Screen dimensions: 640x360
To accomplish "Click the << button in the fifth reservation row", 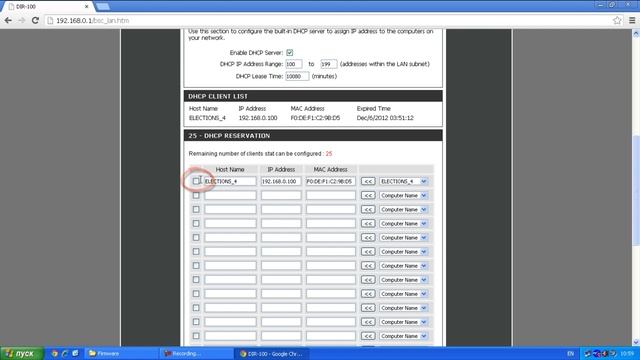I will 368,238.
